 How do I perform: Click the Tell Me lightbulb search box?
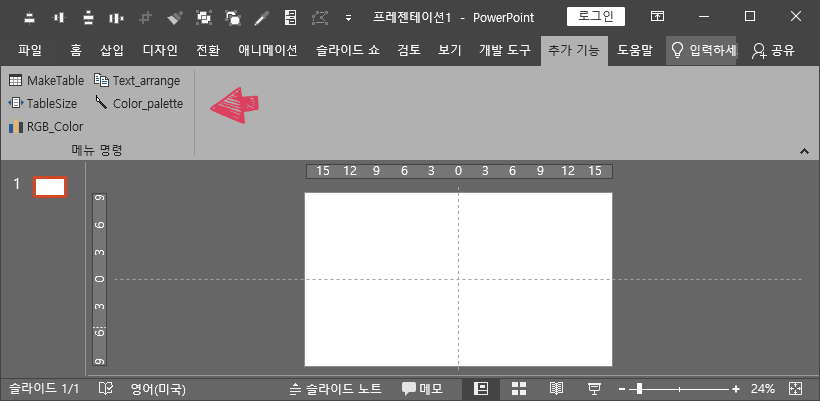(701, 50)
